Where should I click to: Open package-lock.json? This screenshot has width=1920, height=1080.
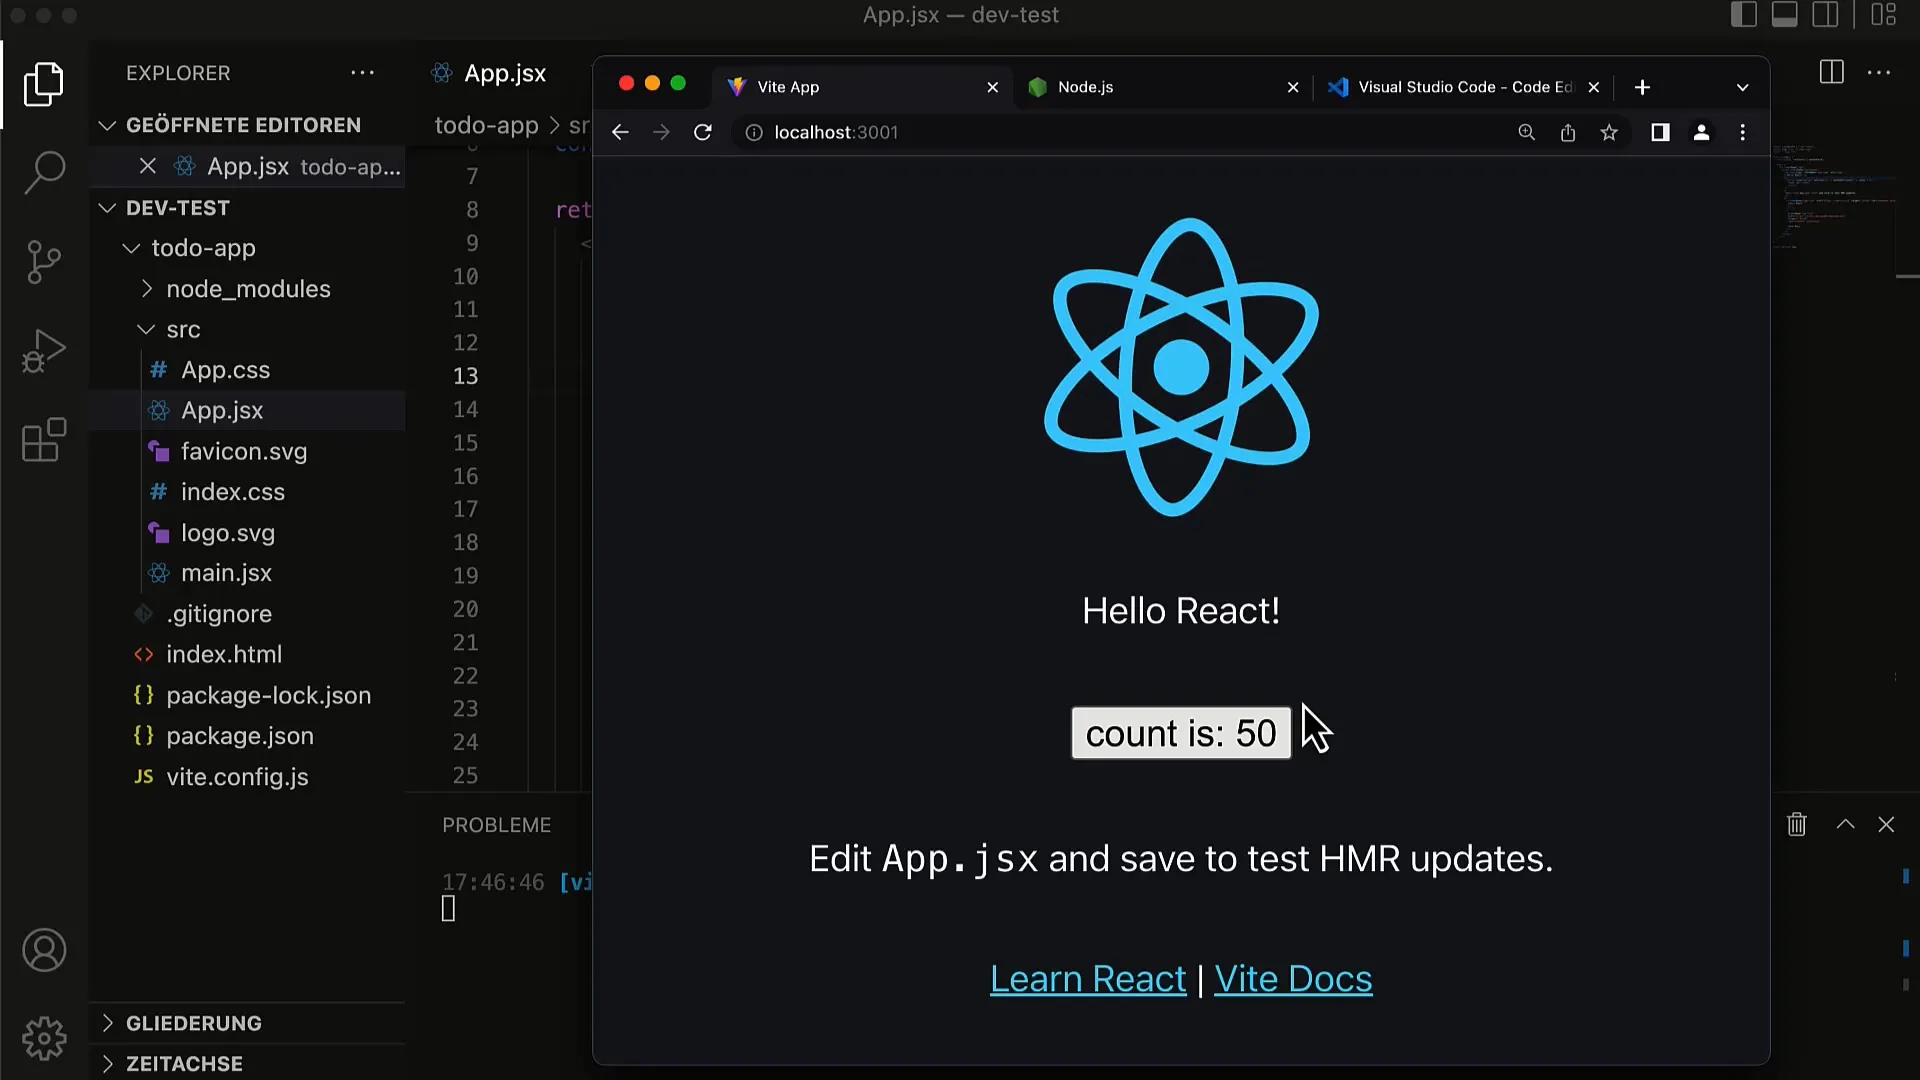[247, 695]
